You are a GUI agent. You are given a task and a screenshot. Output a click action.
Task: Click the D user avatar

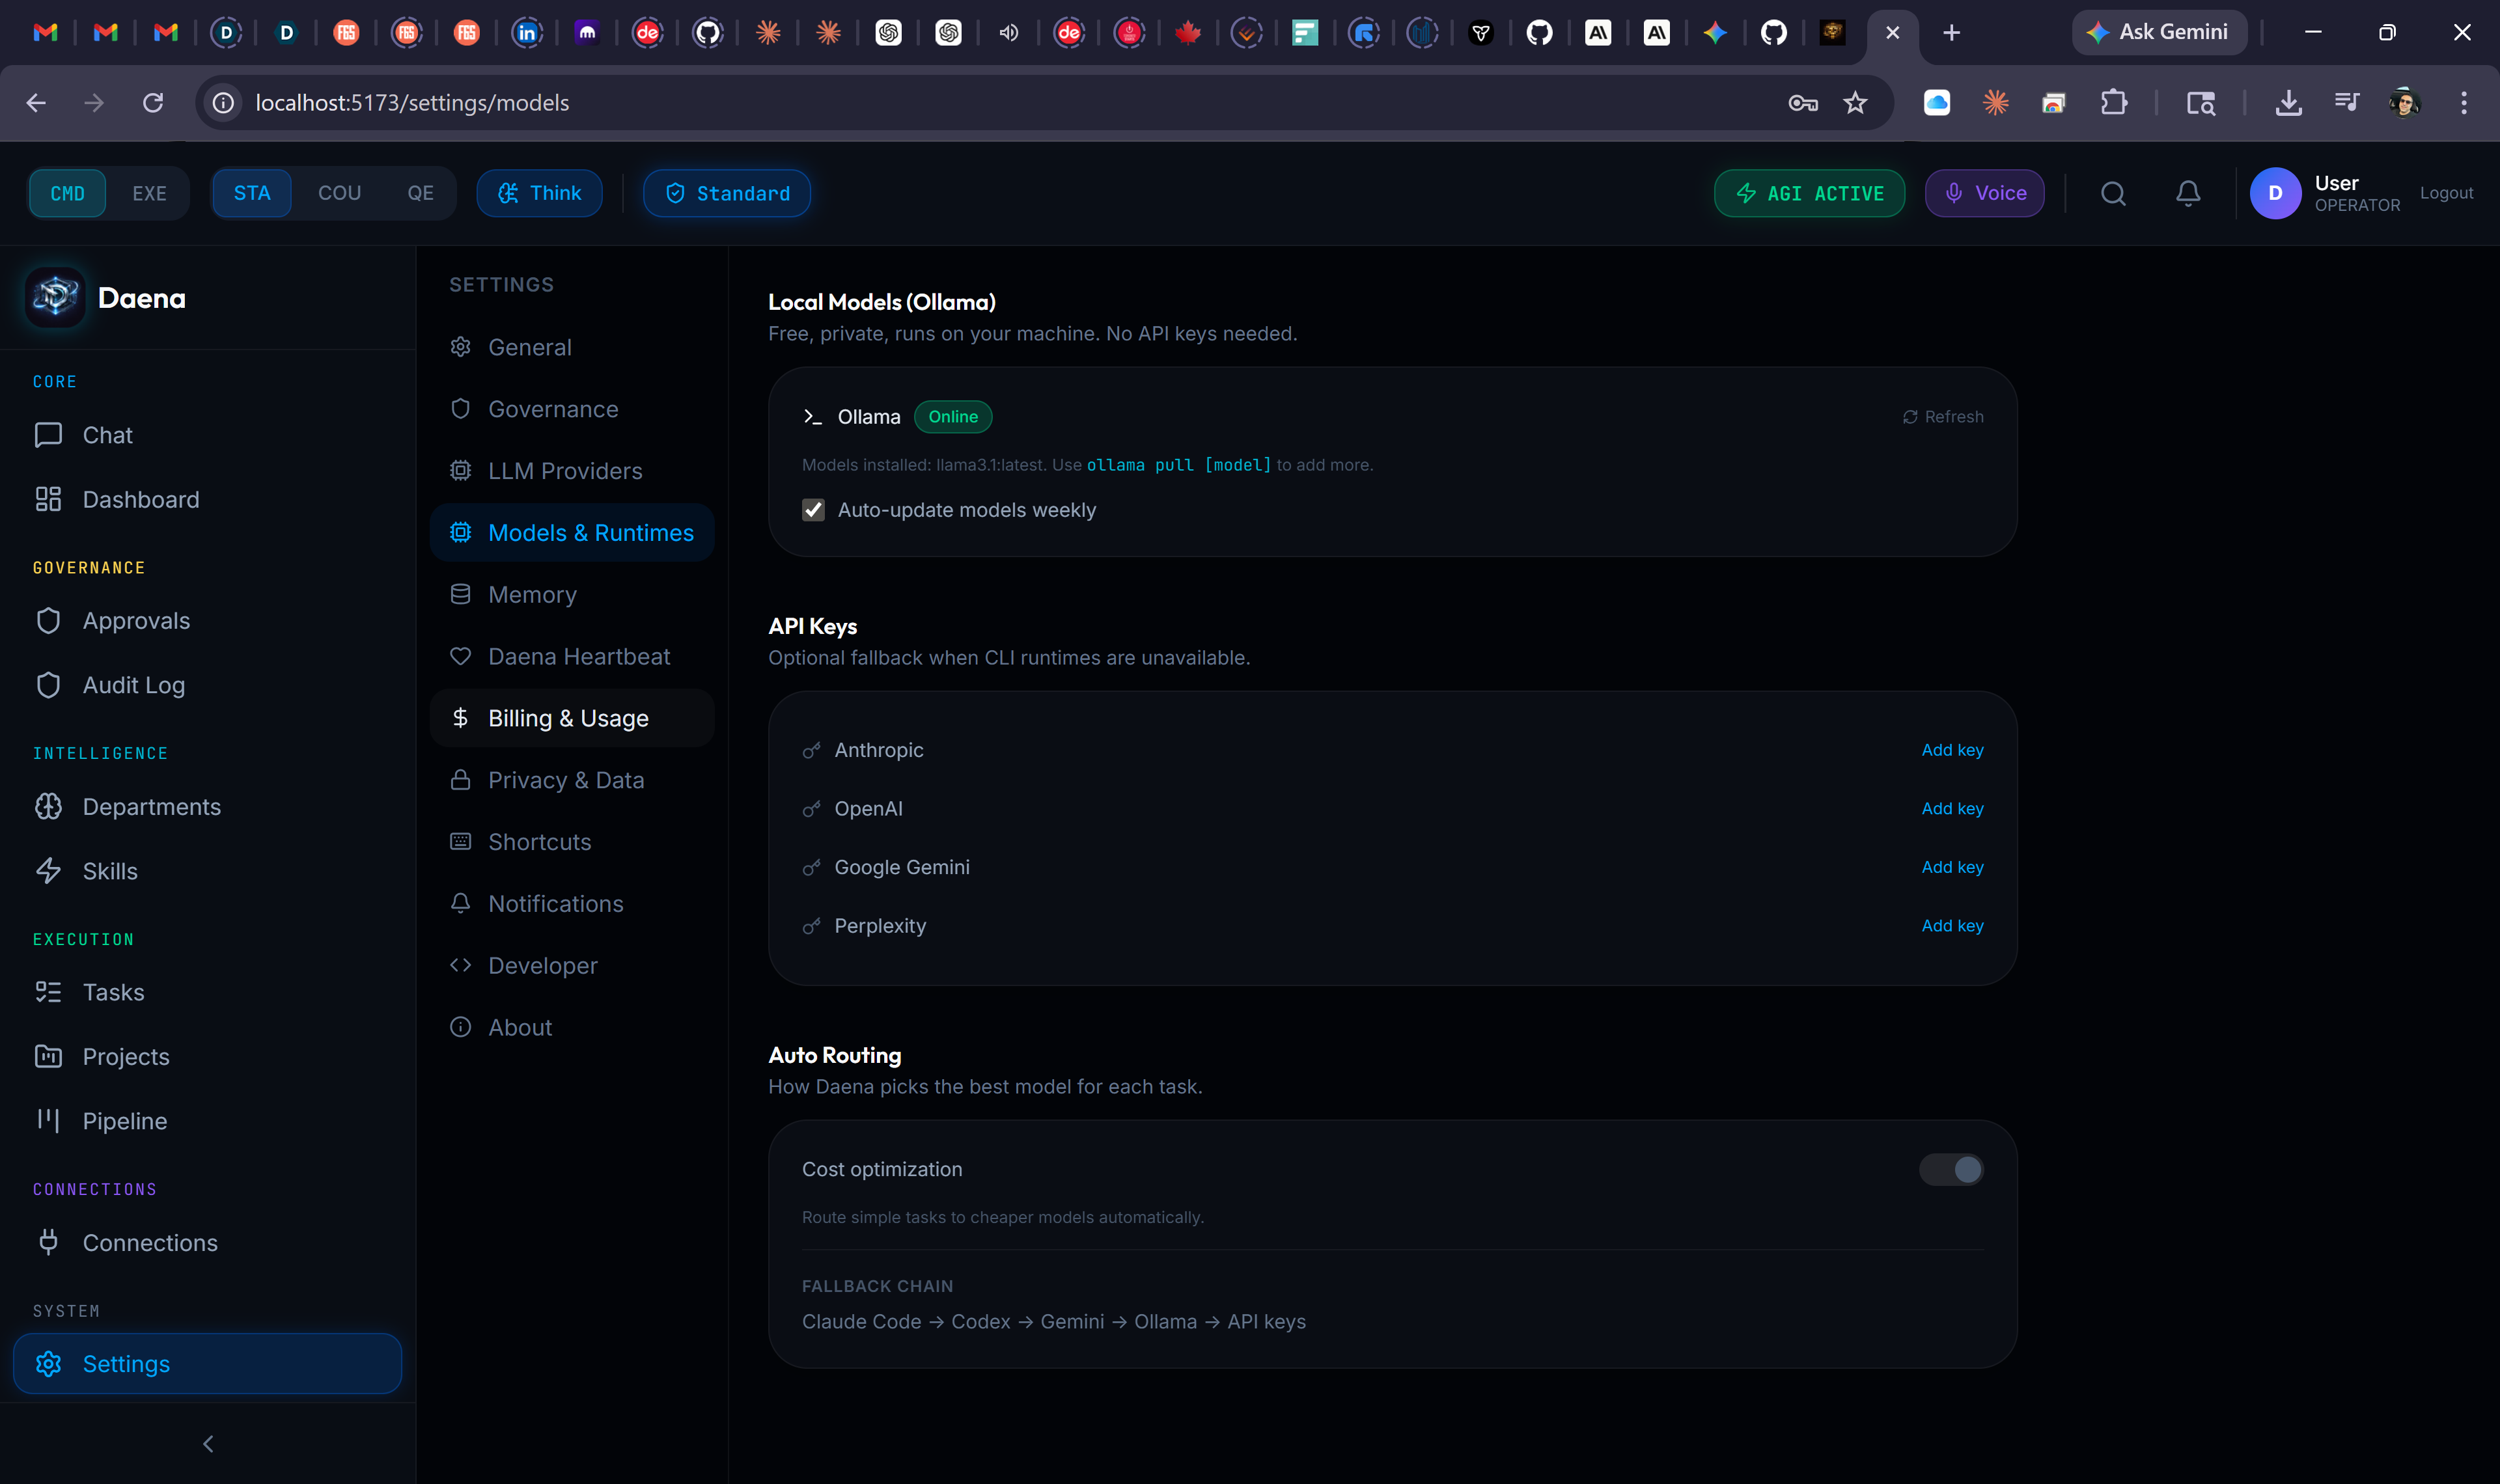coord(2274,193)
